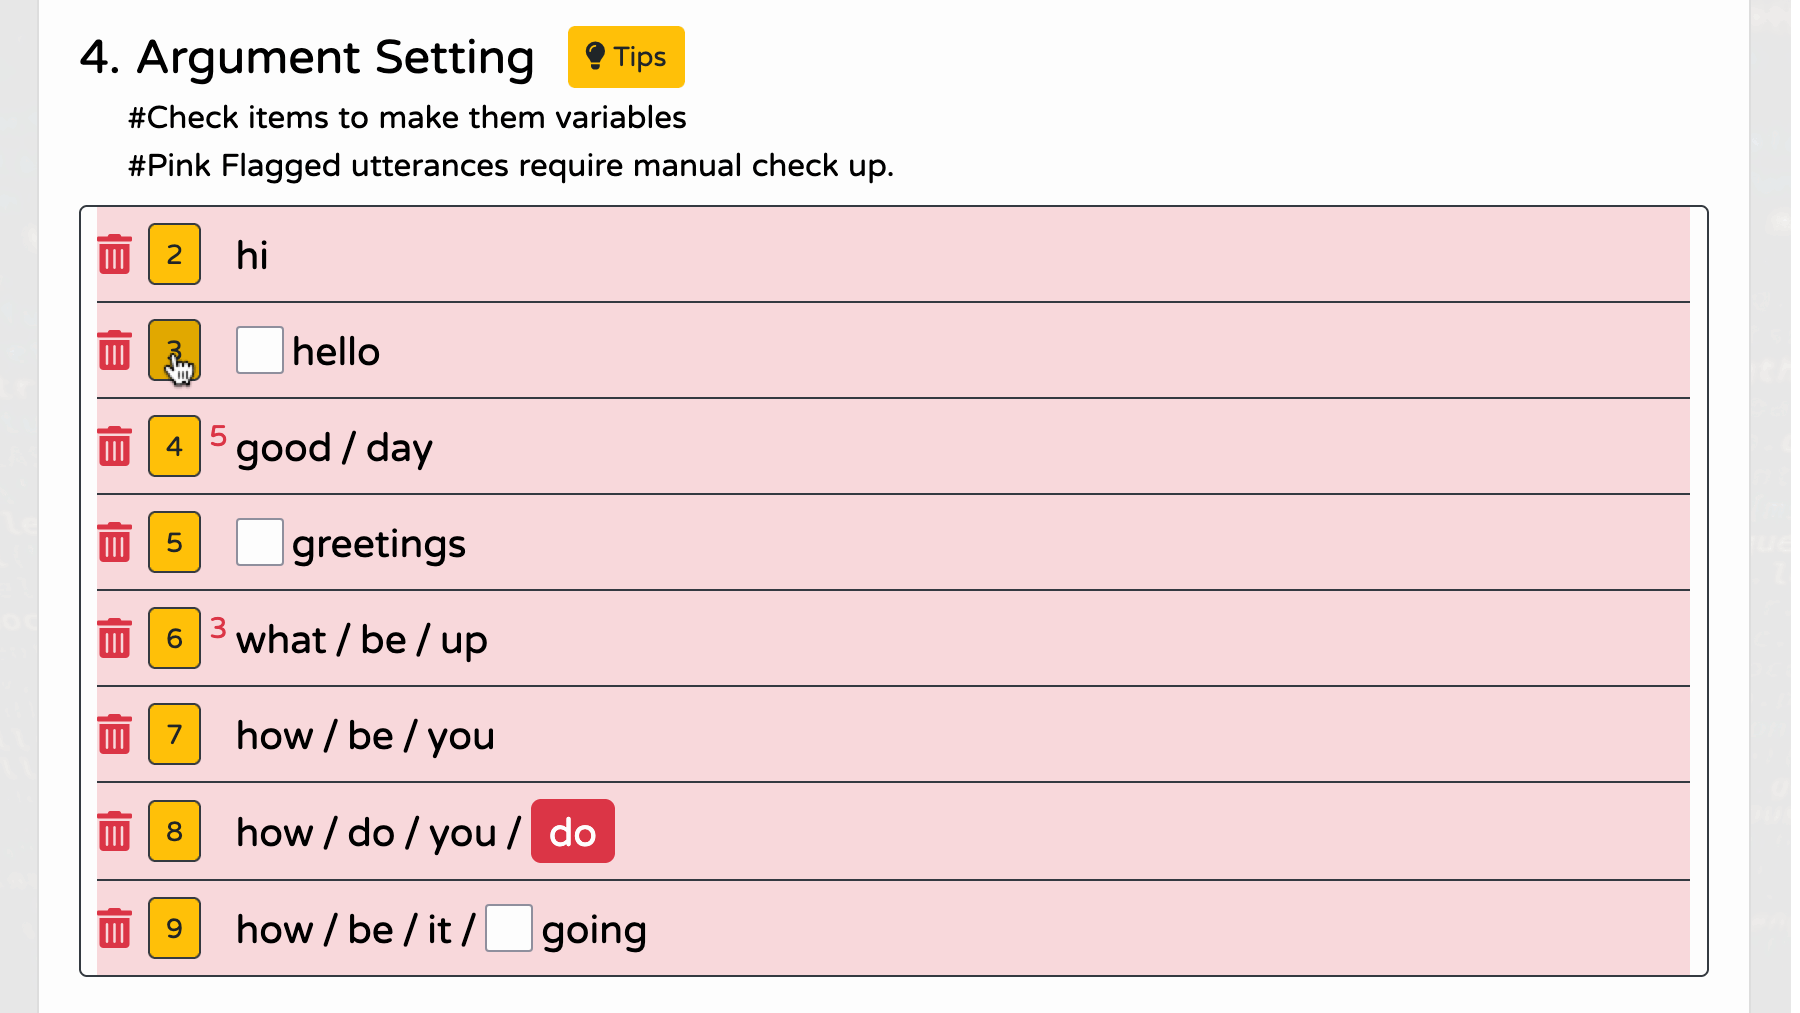
Task: Remove the 'how / do / you / do' row
Action: click(114, 832)
